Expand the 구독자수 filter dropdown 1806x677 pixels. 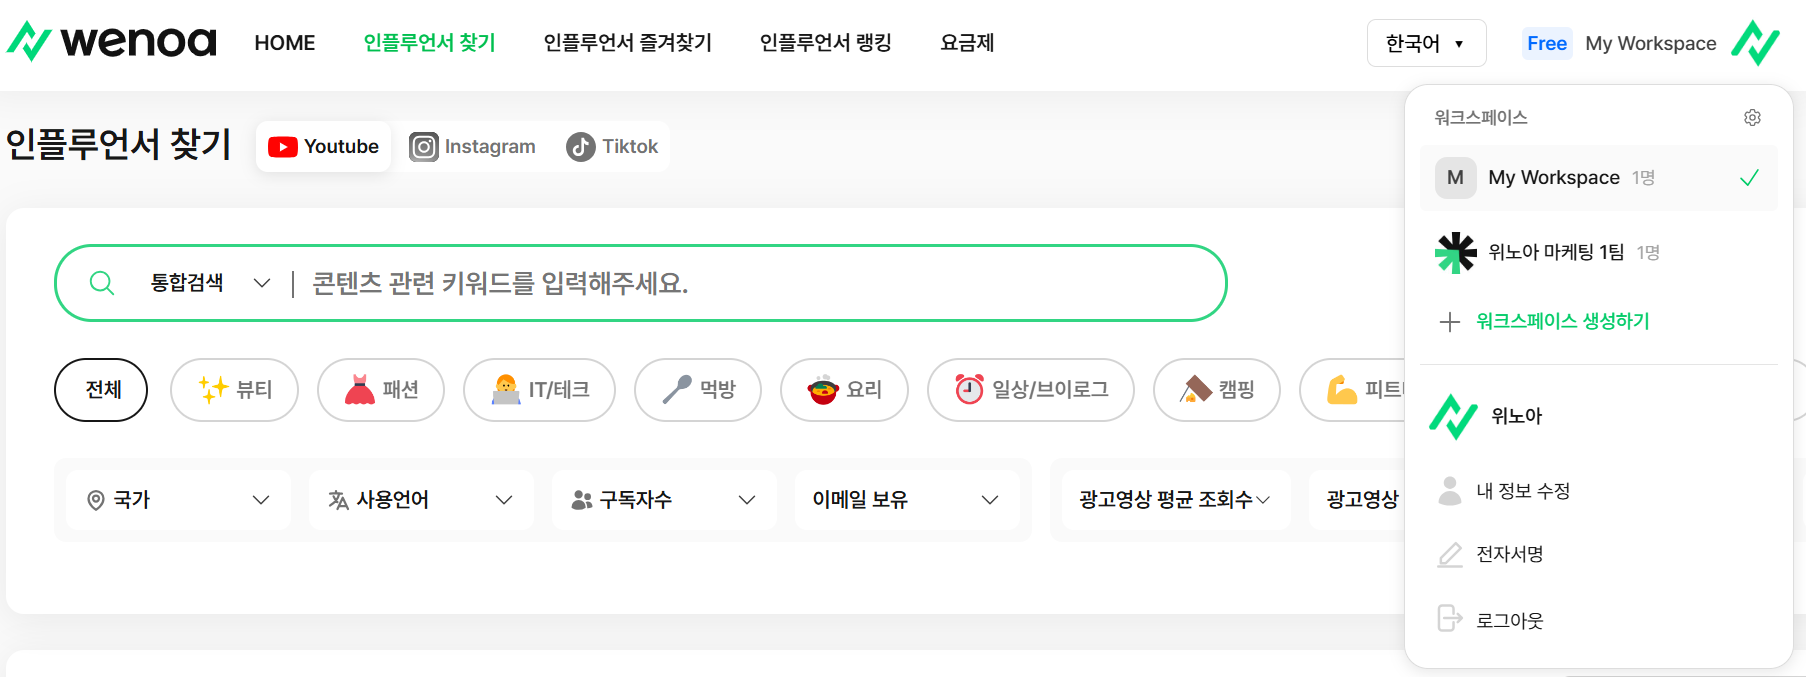pyautogui.click(x=663, y=500)
